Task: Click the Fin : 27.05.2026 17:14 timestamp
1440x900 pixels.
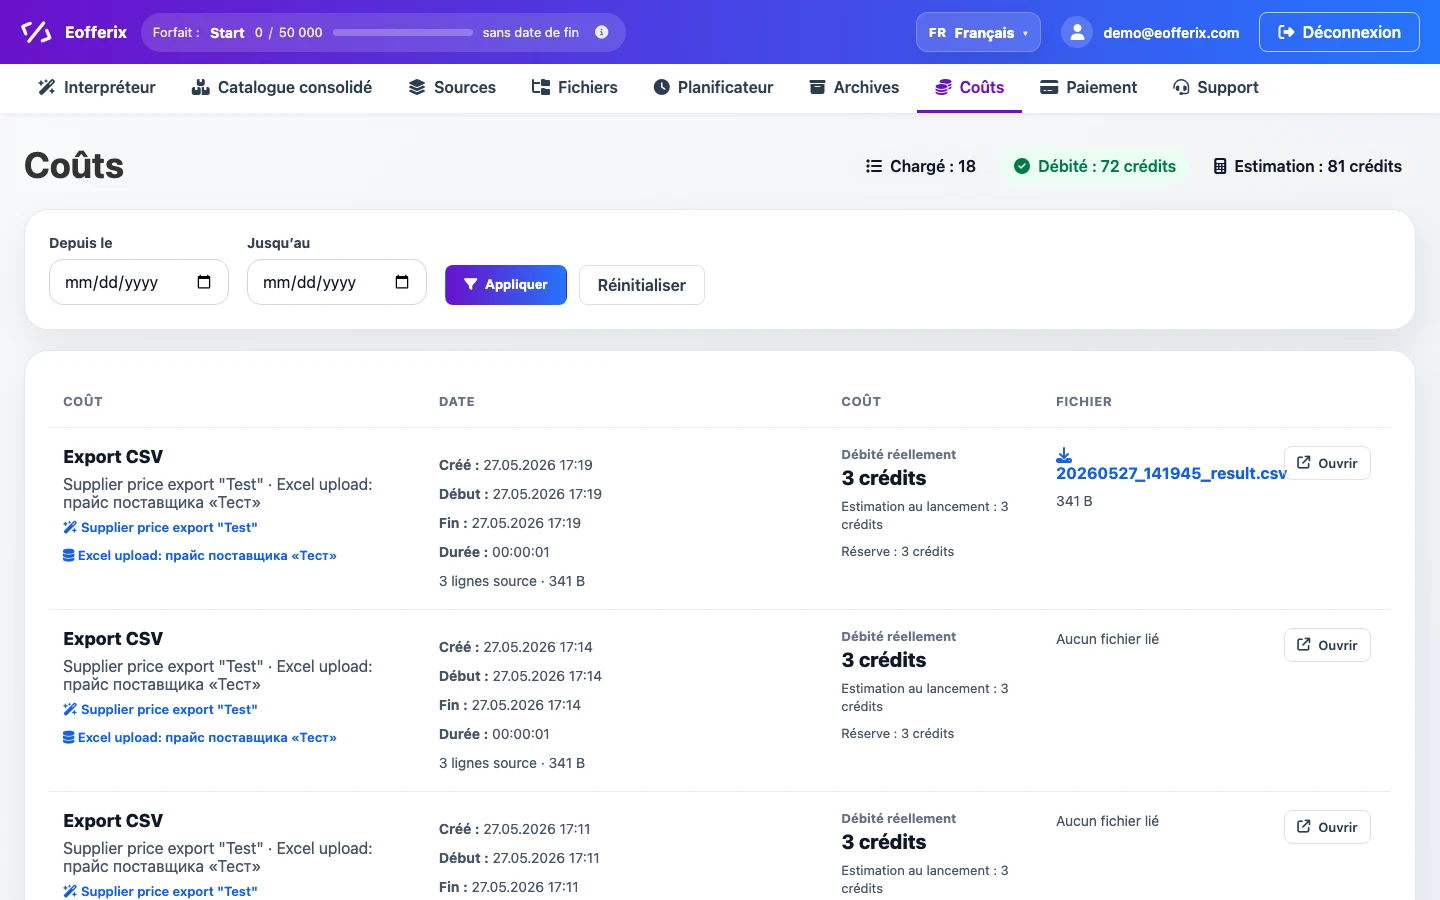Action: pyautogui.click(x=510, y=705)
